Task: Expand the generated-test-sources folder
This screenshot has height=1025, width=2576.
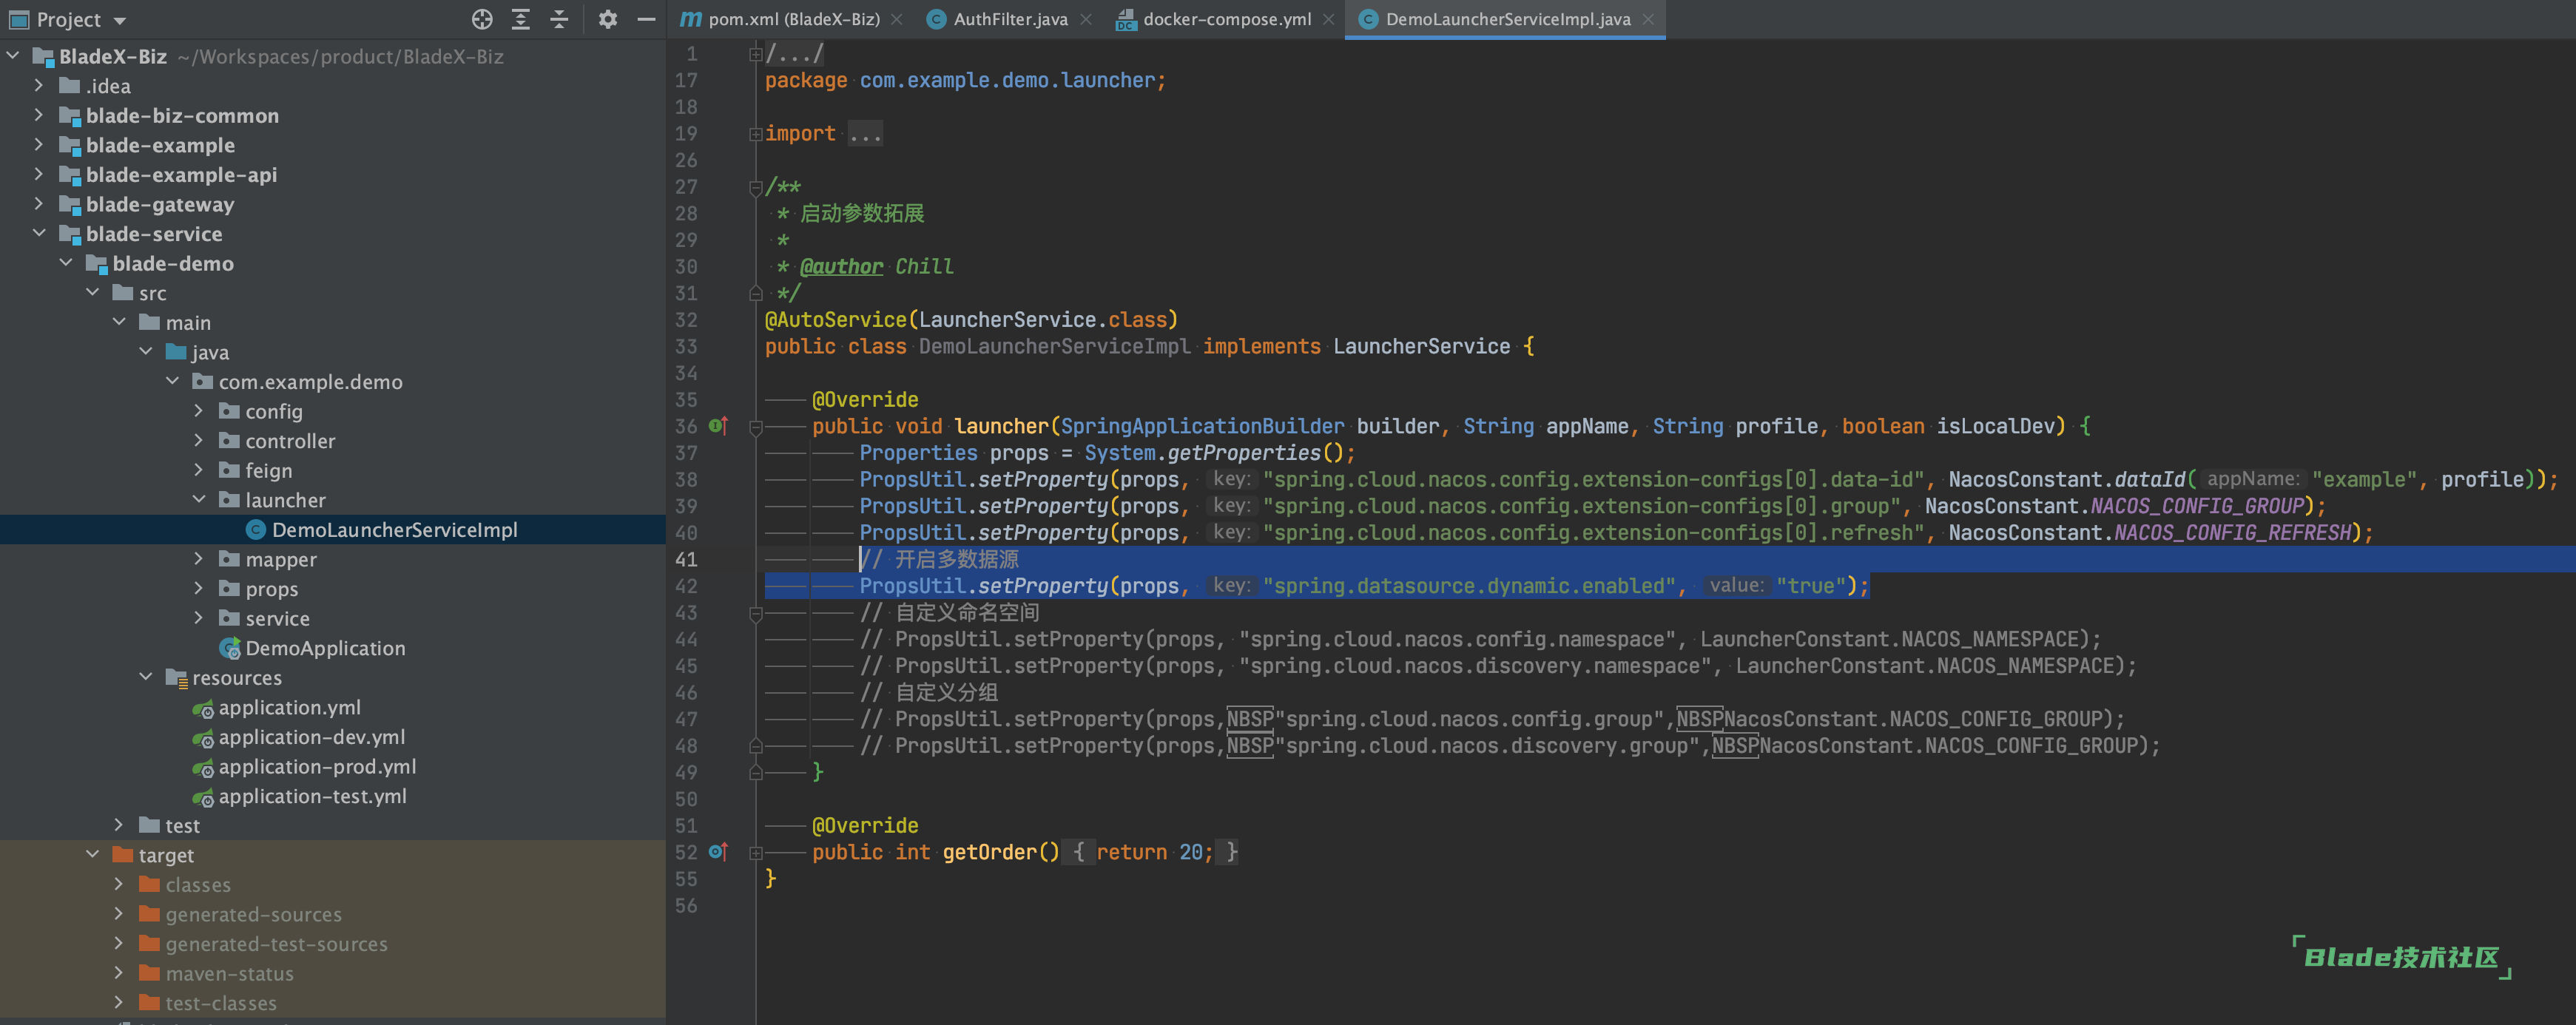Action: click(x=119, y=943)
